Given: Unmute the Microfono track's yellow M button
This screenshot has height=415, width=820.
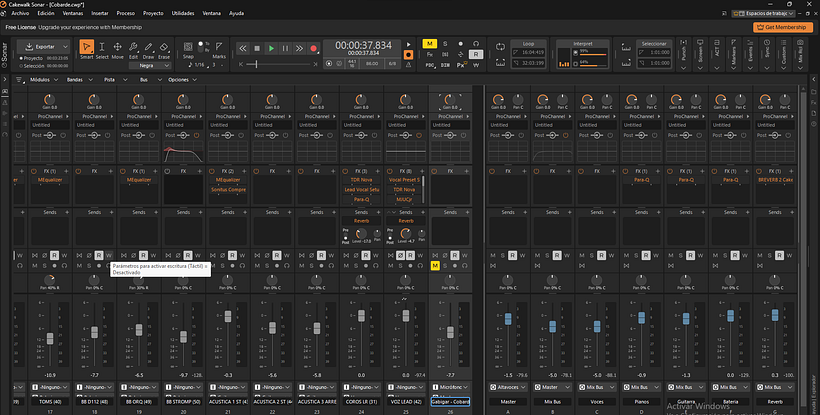Looking at the screenshot, I should tap(435, 266).
